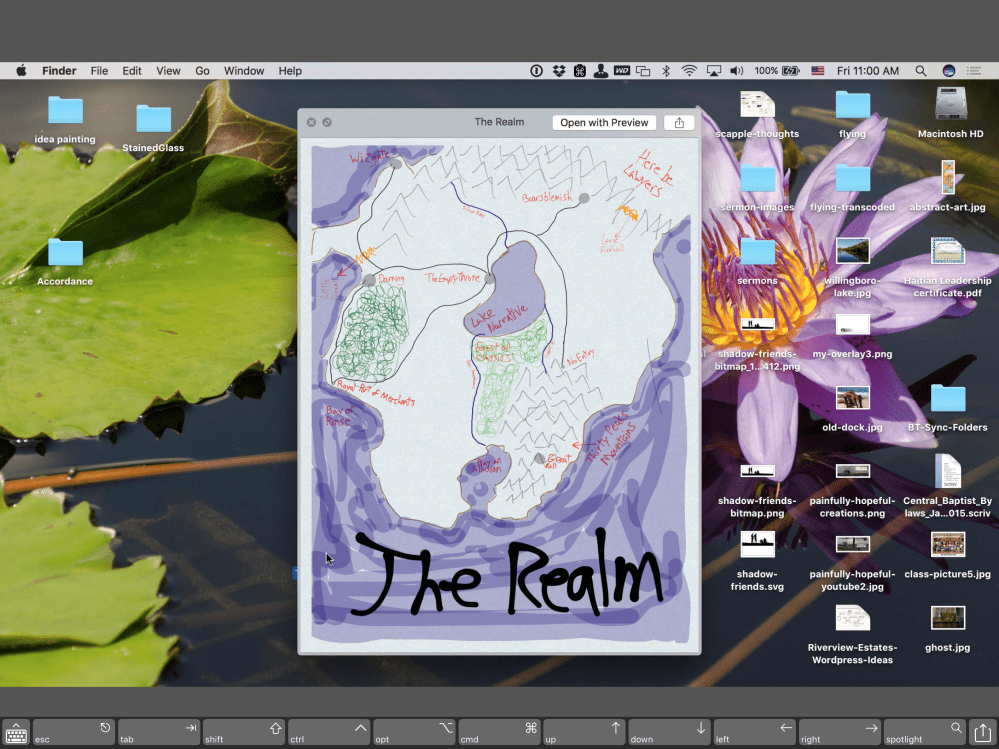
Task: Open the ghost.jpg image on the desktop
Action: point(948,618)
